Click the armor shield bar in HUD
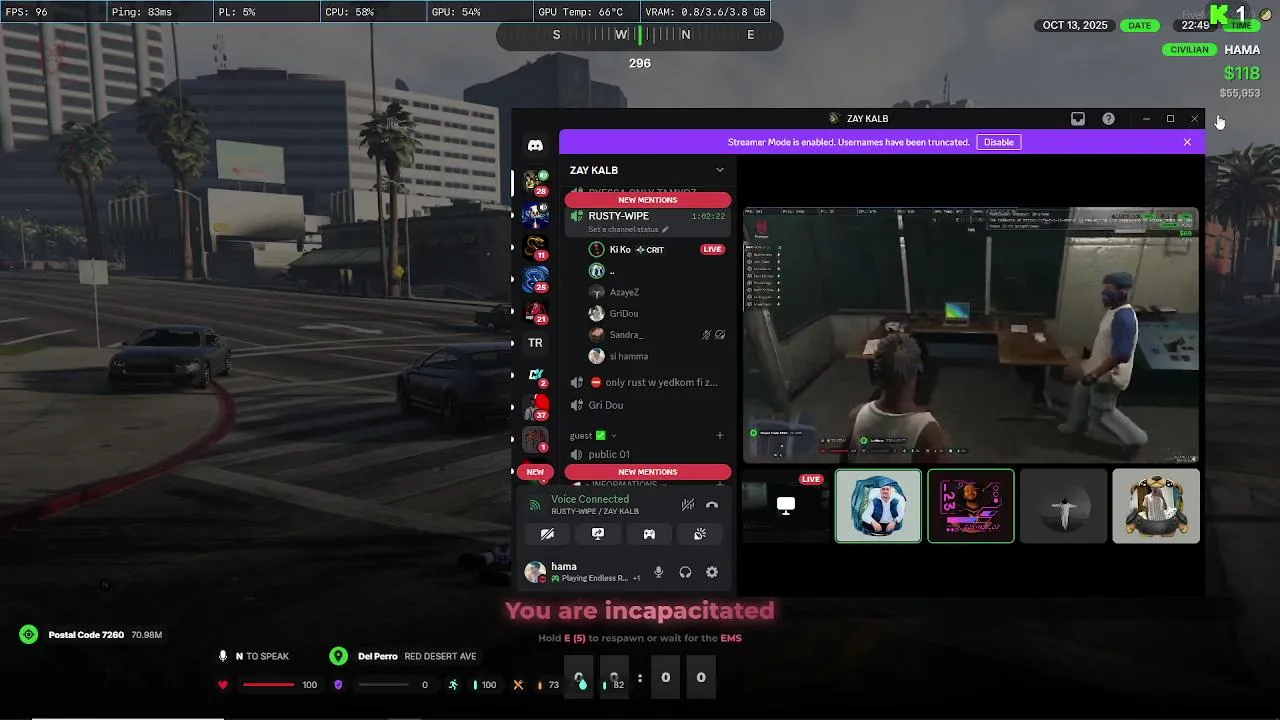Screen dimensions: 1280x720 coord(383,685)
